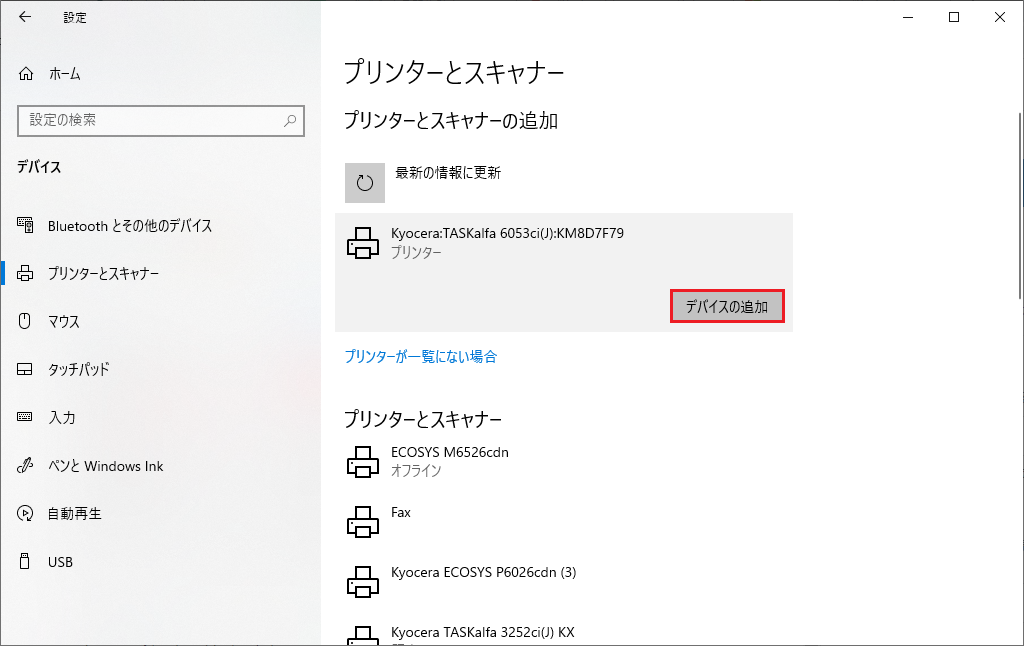Click the Fax printer icon

tap(362, 521)
